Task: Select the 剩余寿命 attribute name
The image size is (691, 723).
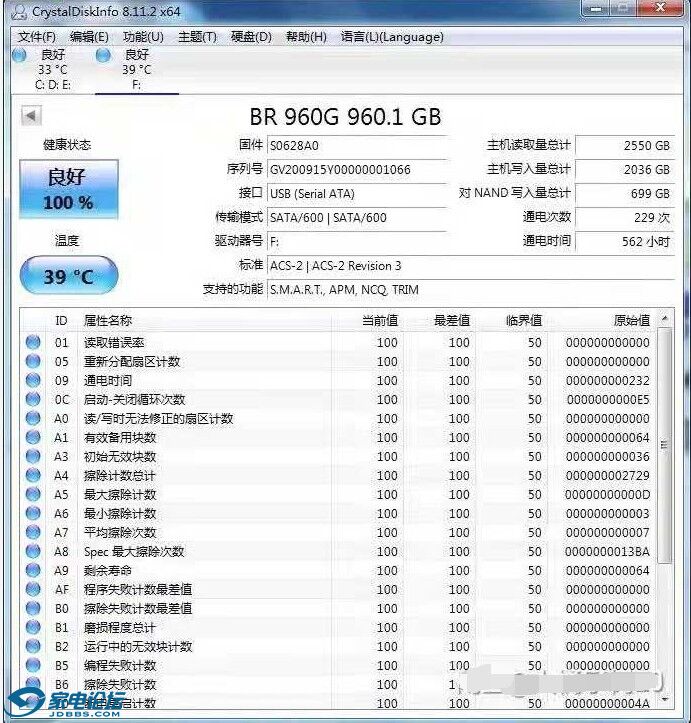Action: tap(108, 570)
